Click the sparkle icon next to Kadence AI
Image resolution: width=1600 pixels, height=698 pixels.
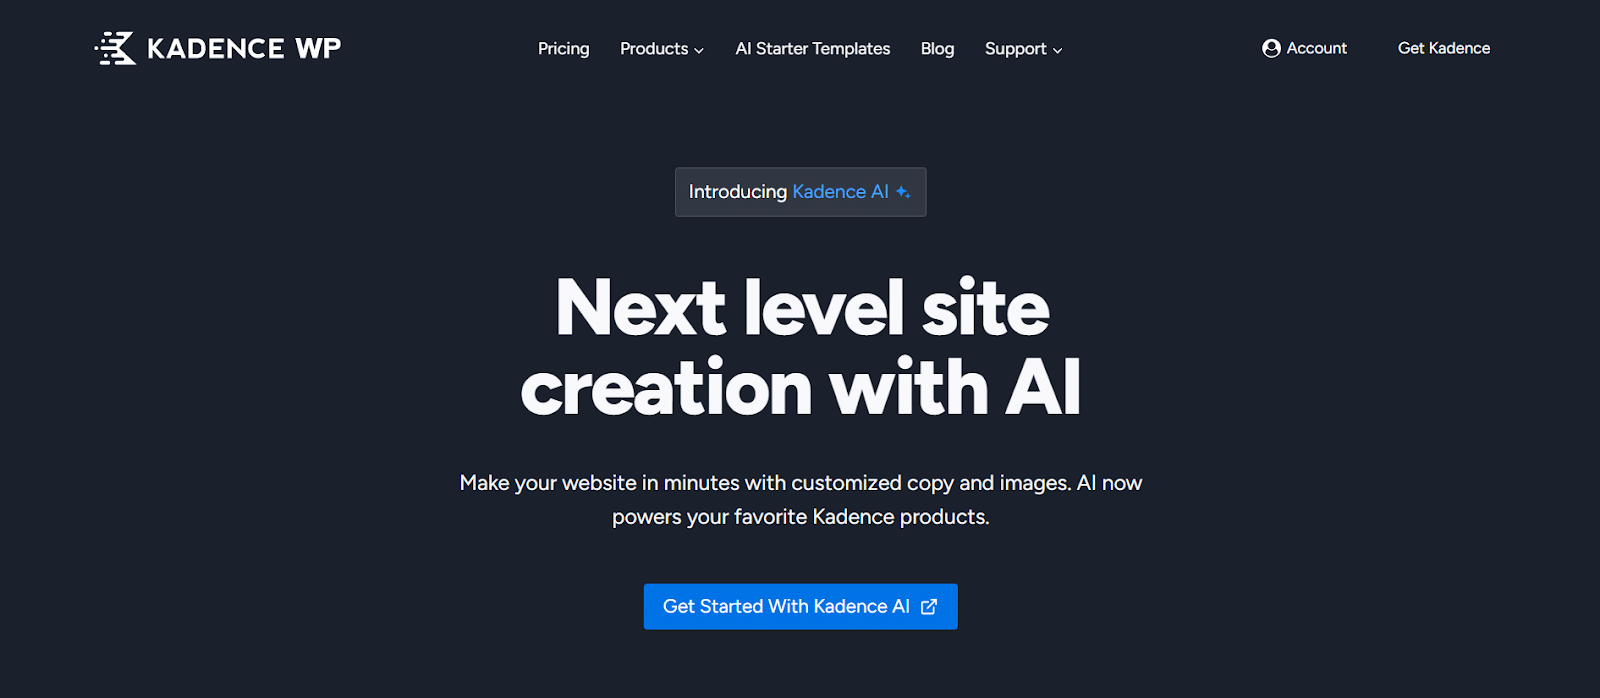(x=903, y=191)
